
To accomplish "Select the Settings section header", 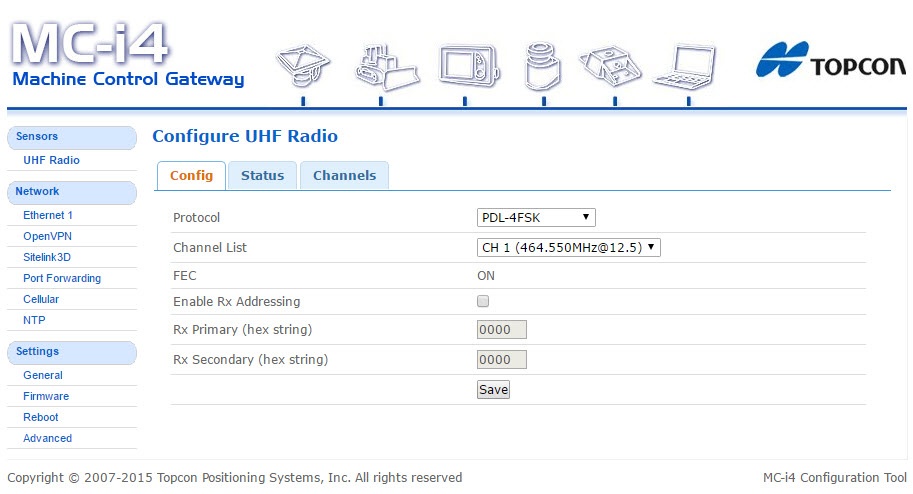I will click(72, 352).
